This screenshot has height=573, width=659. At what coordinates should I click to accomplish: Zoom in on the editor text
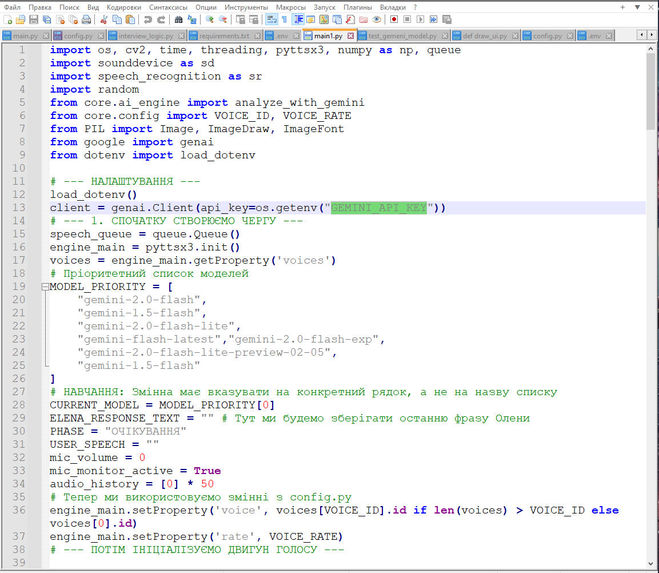tap(210, 20)
